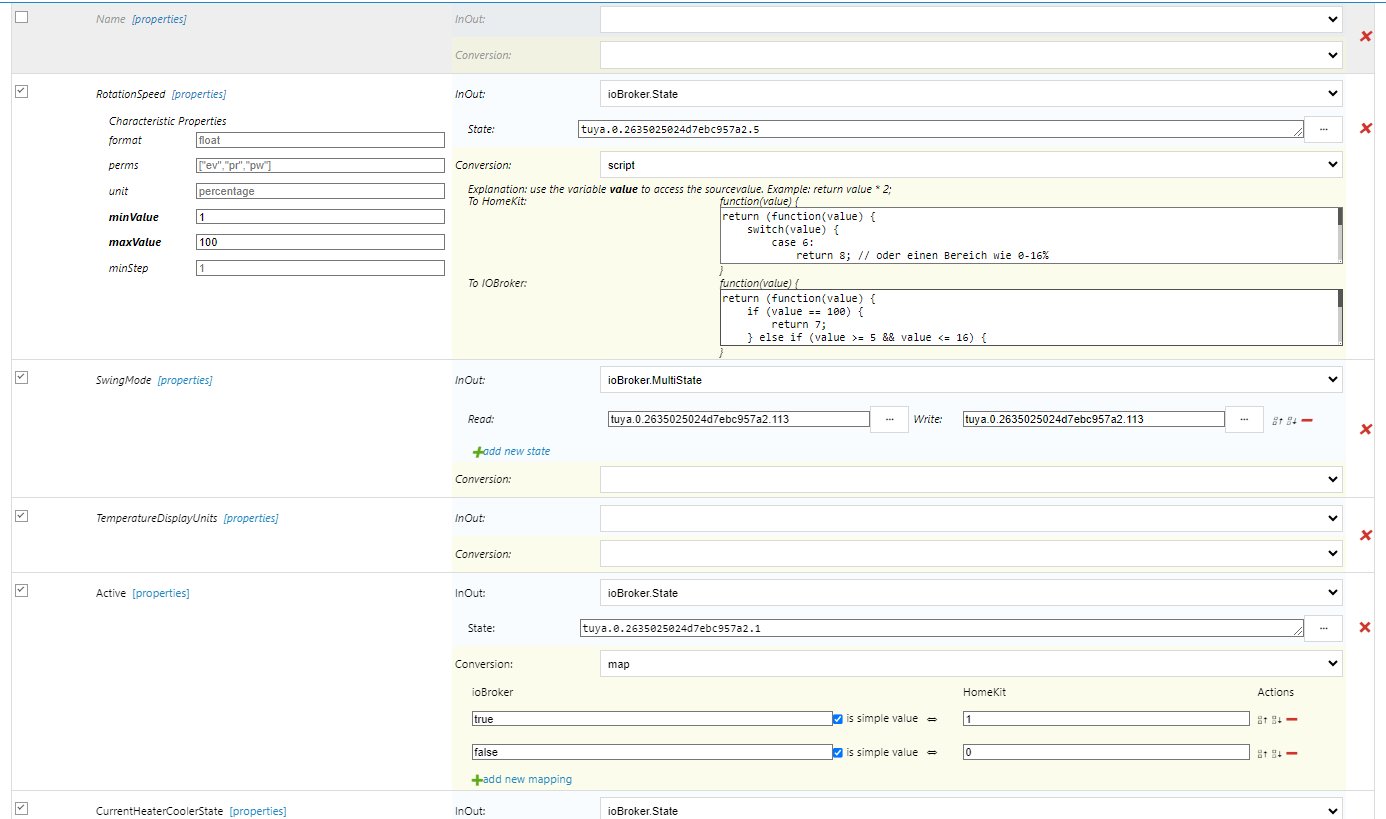1386x819 pixels.
Task: Remove the RotationSpeed characteristic with red X
Action: (x=1366, y=128)
